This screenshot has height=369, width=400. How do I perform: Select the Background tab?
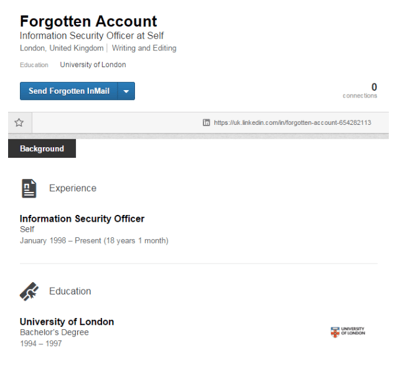click(42, 149)
